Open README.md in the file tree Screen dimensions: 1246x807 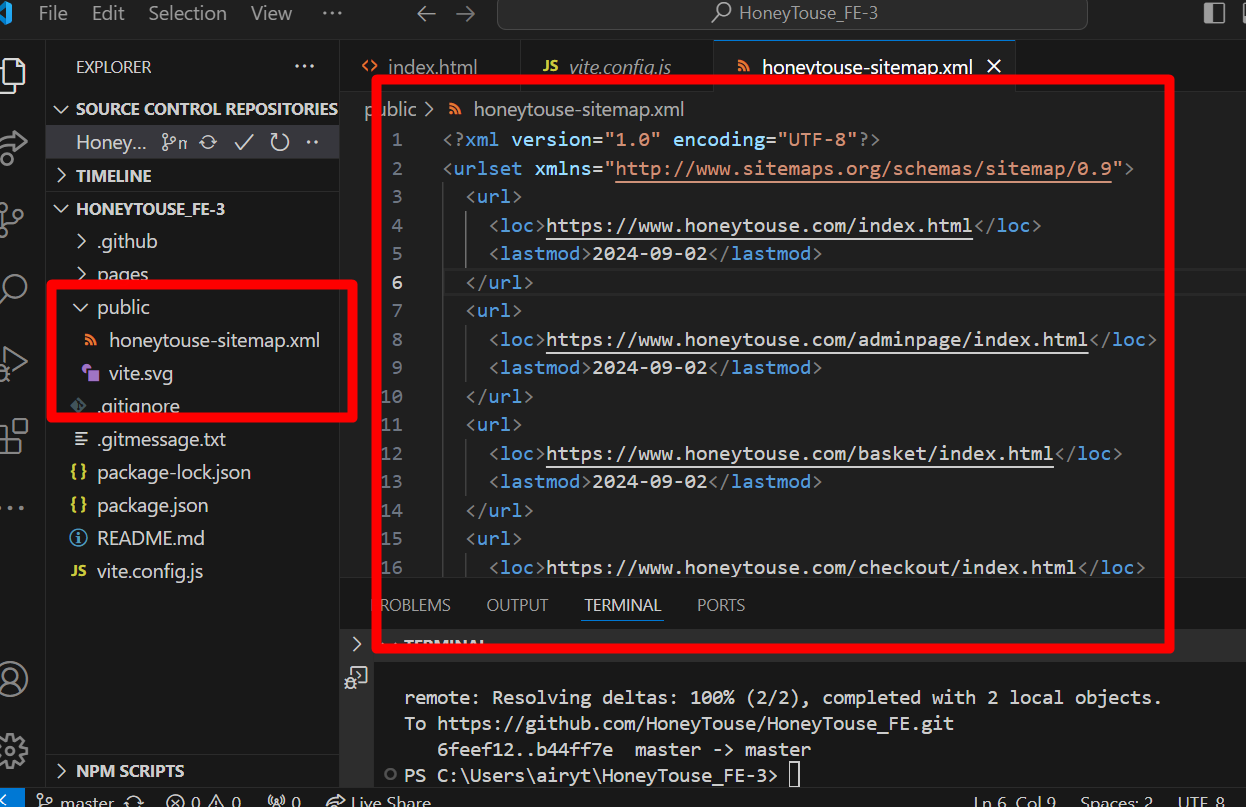150,538
